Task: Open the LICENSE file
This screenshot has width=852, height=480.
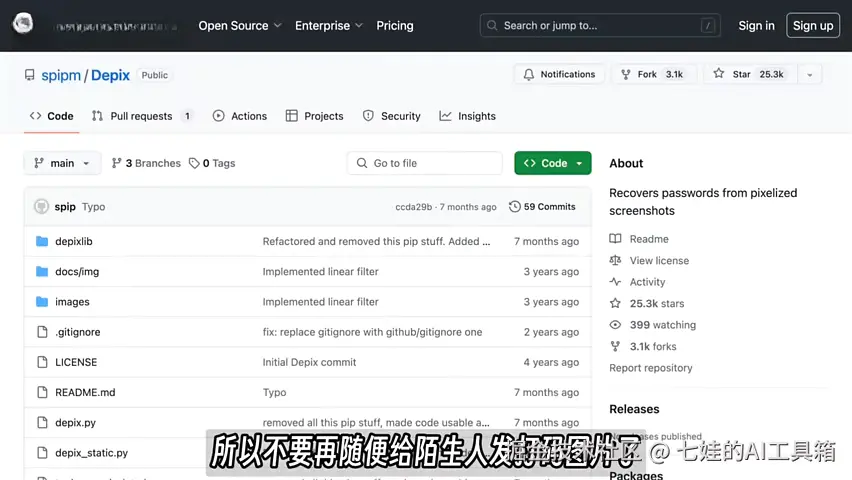Action: tap(76, 362)
